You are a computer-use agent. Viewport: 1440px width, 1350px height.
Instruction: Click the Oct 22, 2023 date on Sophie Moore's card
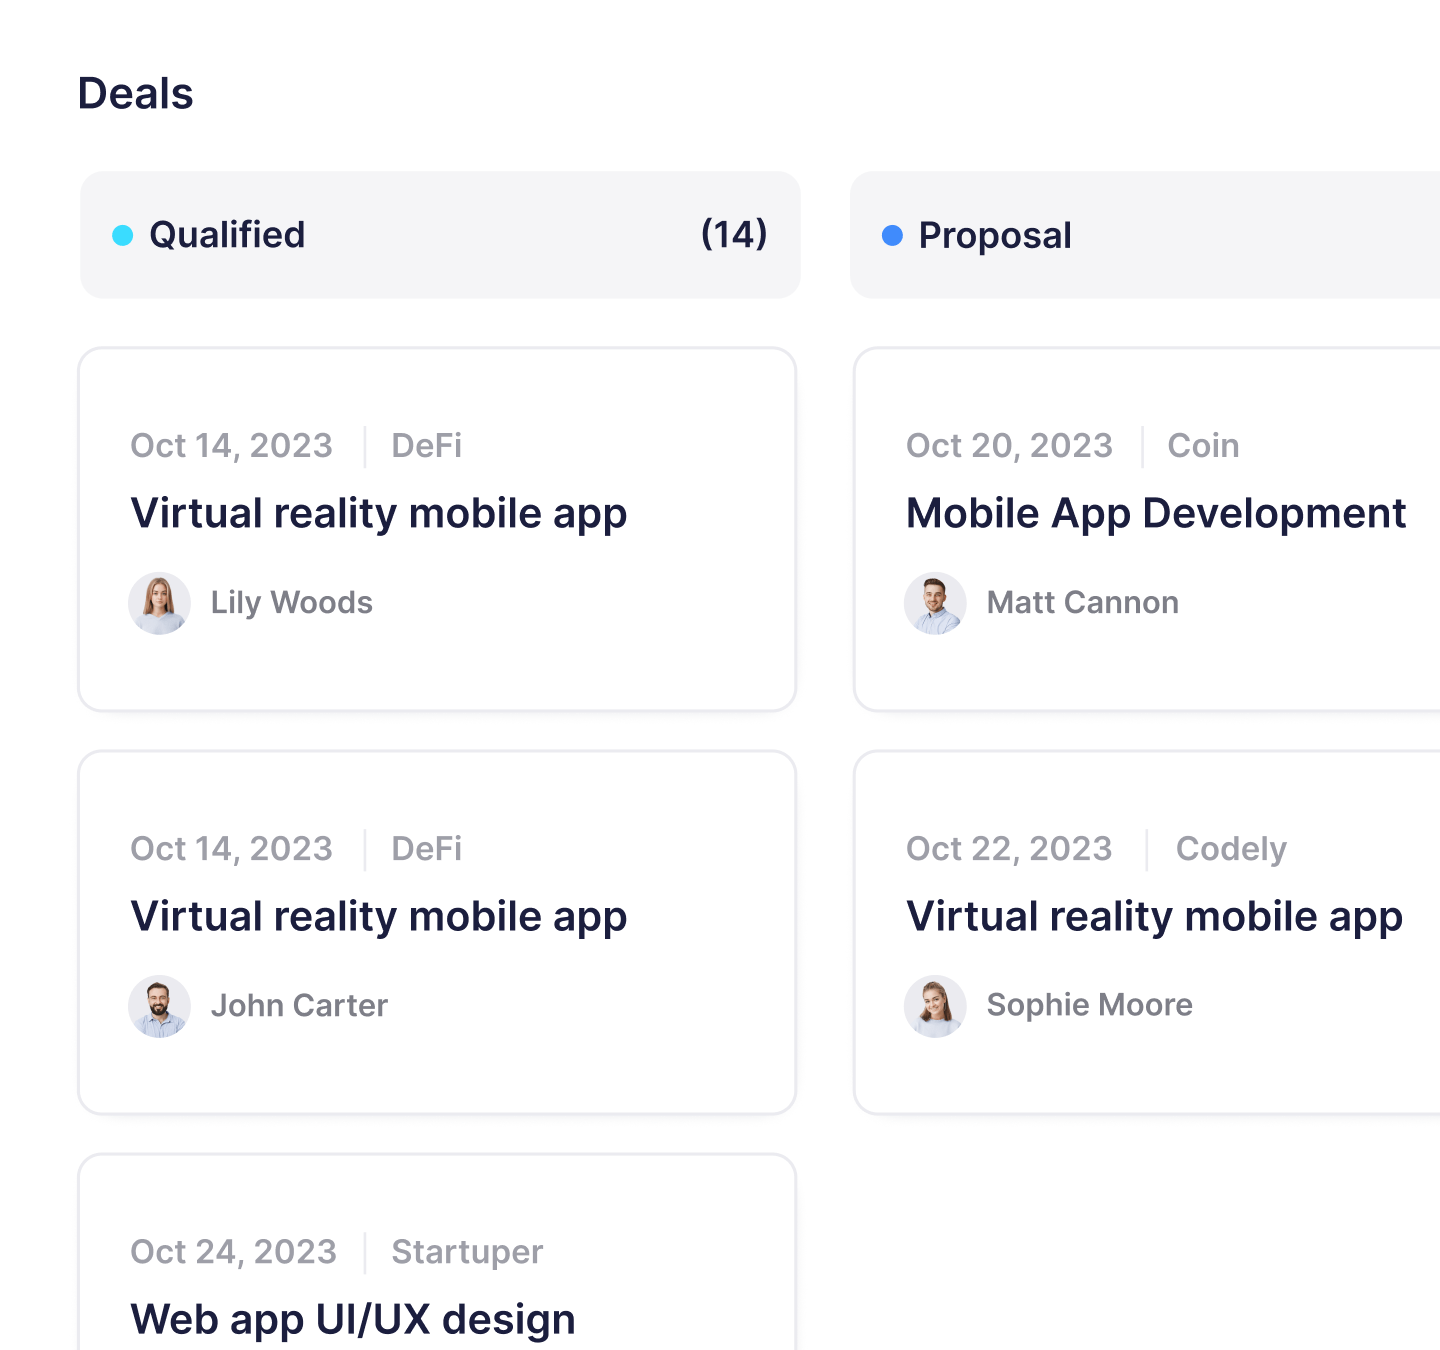(1009, 849)
